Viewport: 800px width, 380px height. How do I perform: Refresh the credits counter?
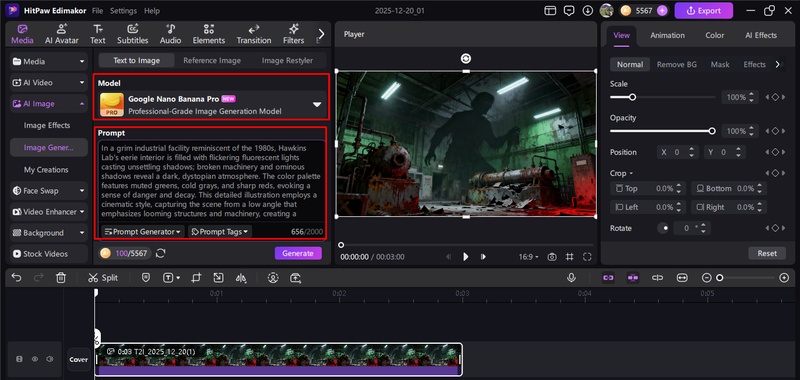161,253
